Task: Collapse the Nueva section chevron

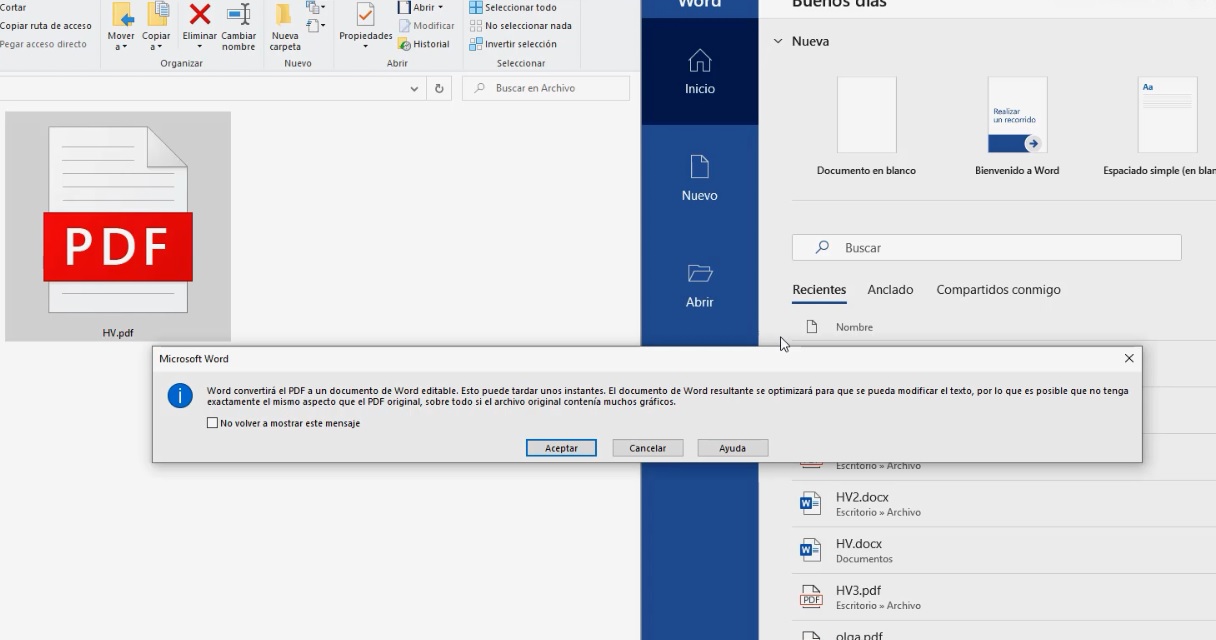Action: [777, 41]
